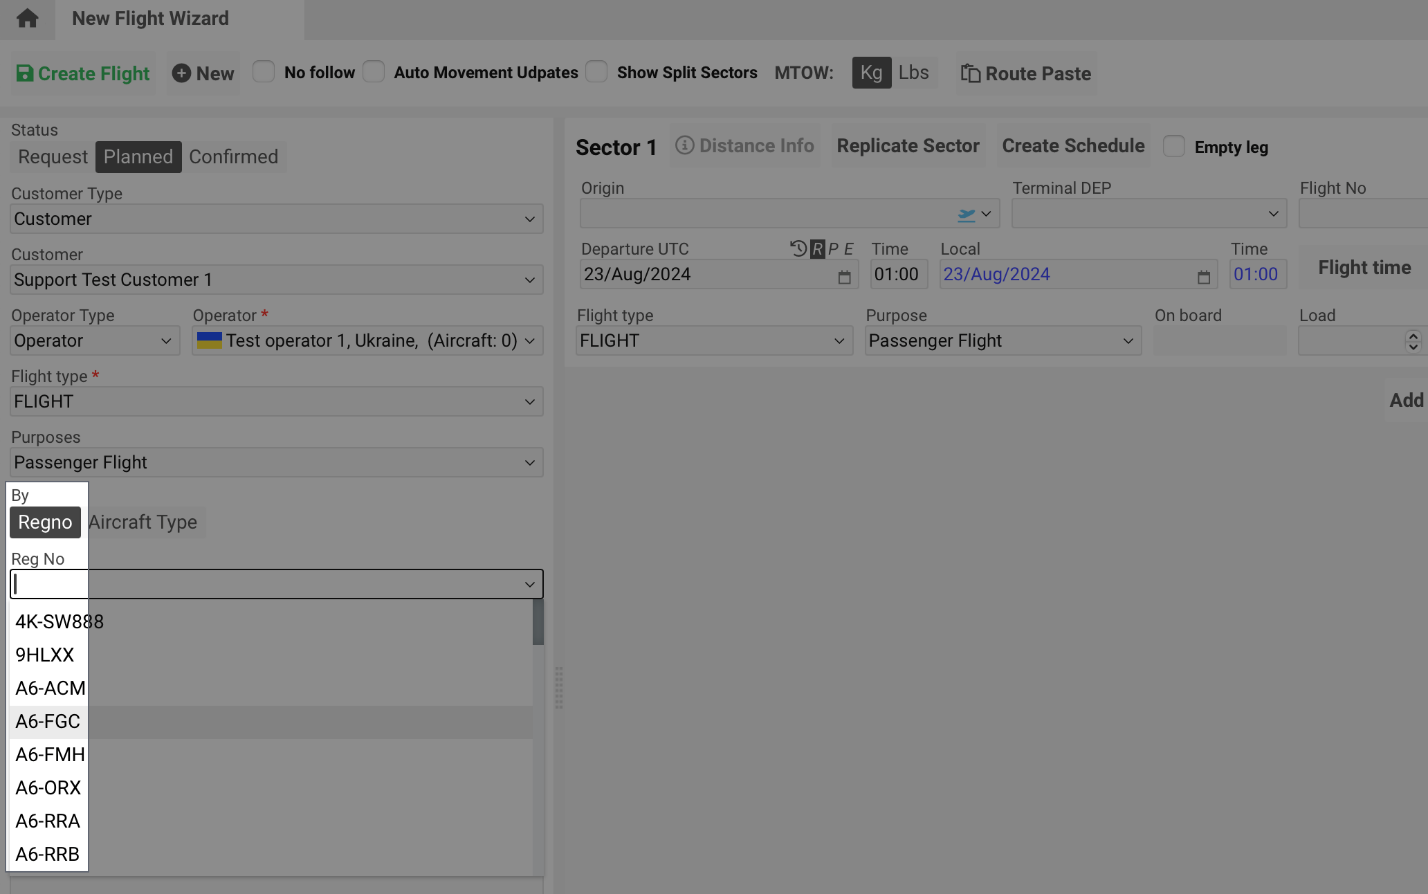1428x894 pixels.
Task: Click the history clock icon near Departure UTC
Action: click(x=798, y=249)
